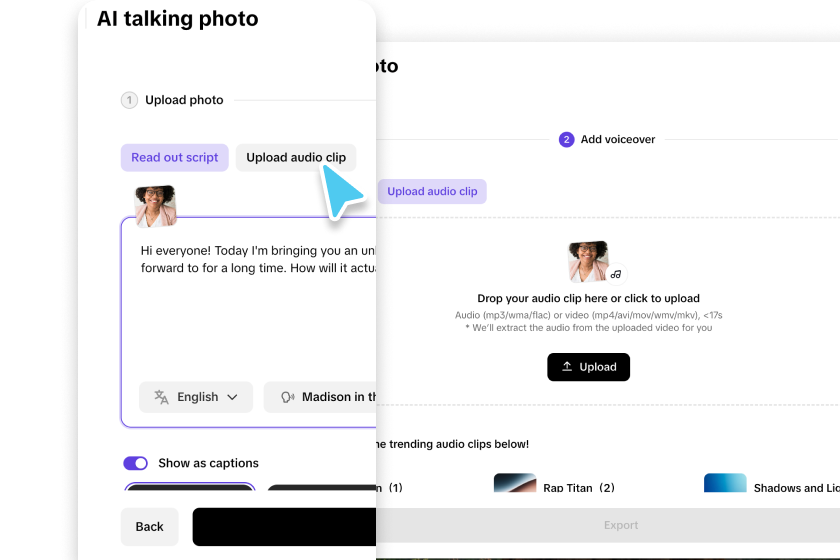Click the Export button
This screenshot has height=560, width=840.
click(620, 525)
